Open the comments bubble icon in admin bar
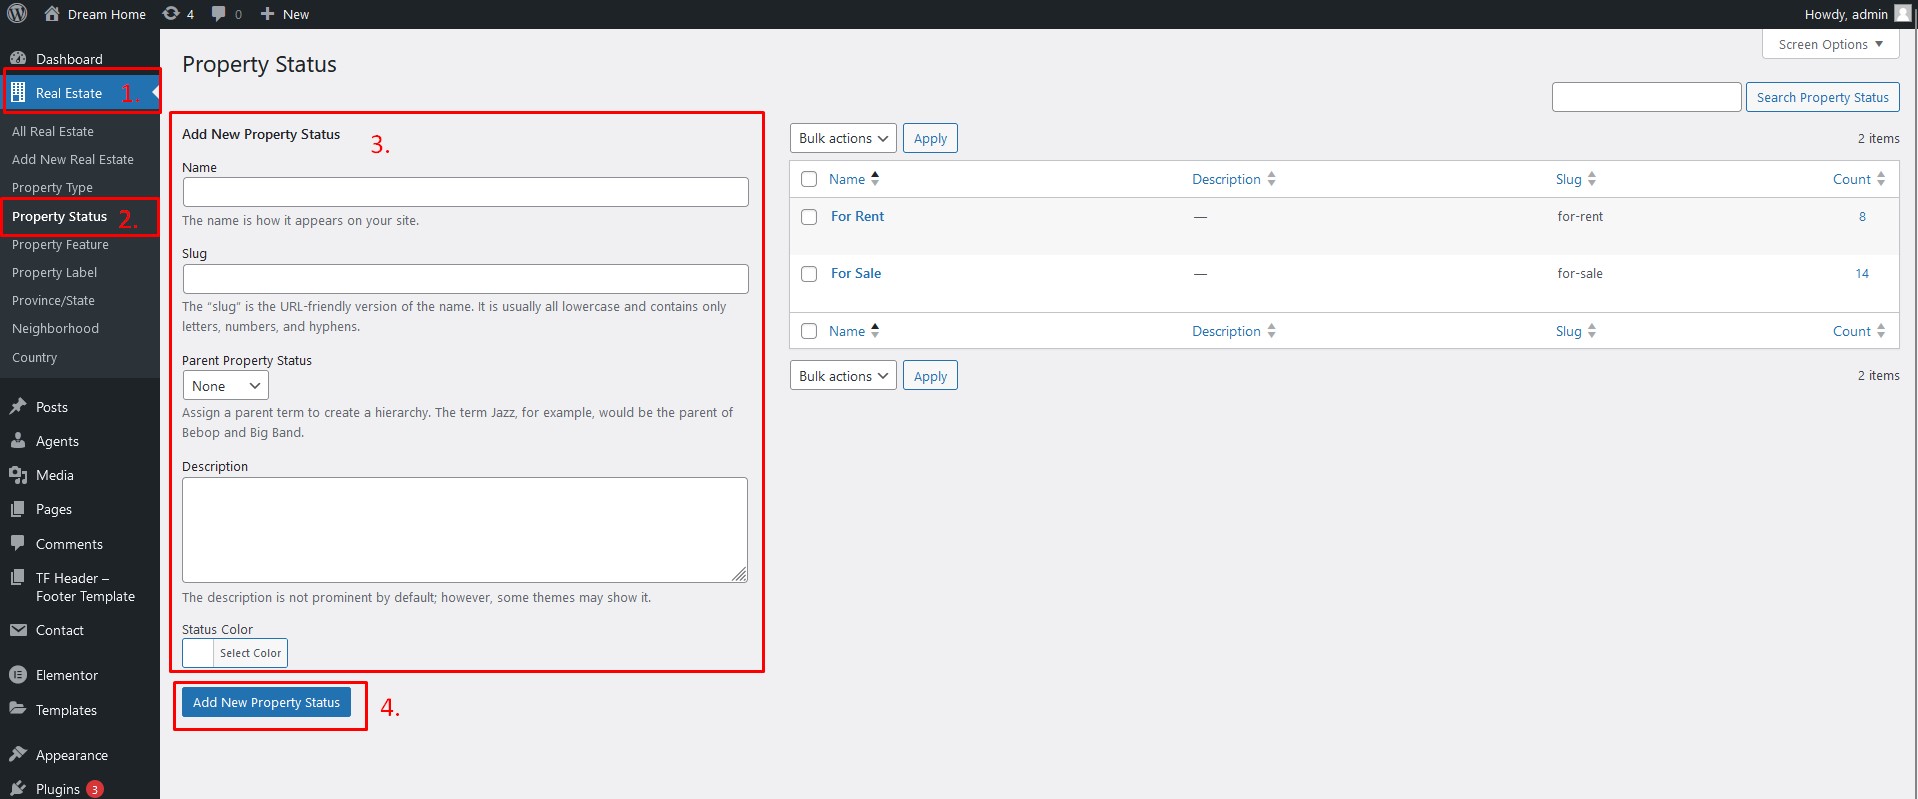The height and width of the screenshot is (799, 1918). pos(219,14)
